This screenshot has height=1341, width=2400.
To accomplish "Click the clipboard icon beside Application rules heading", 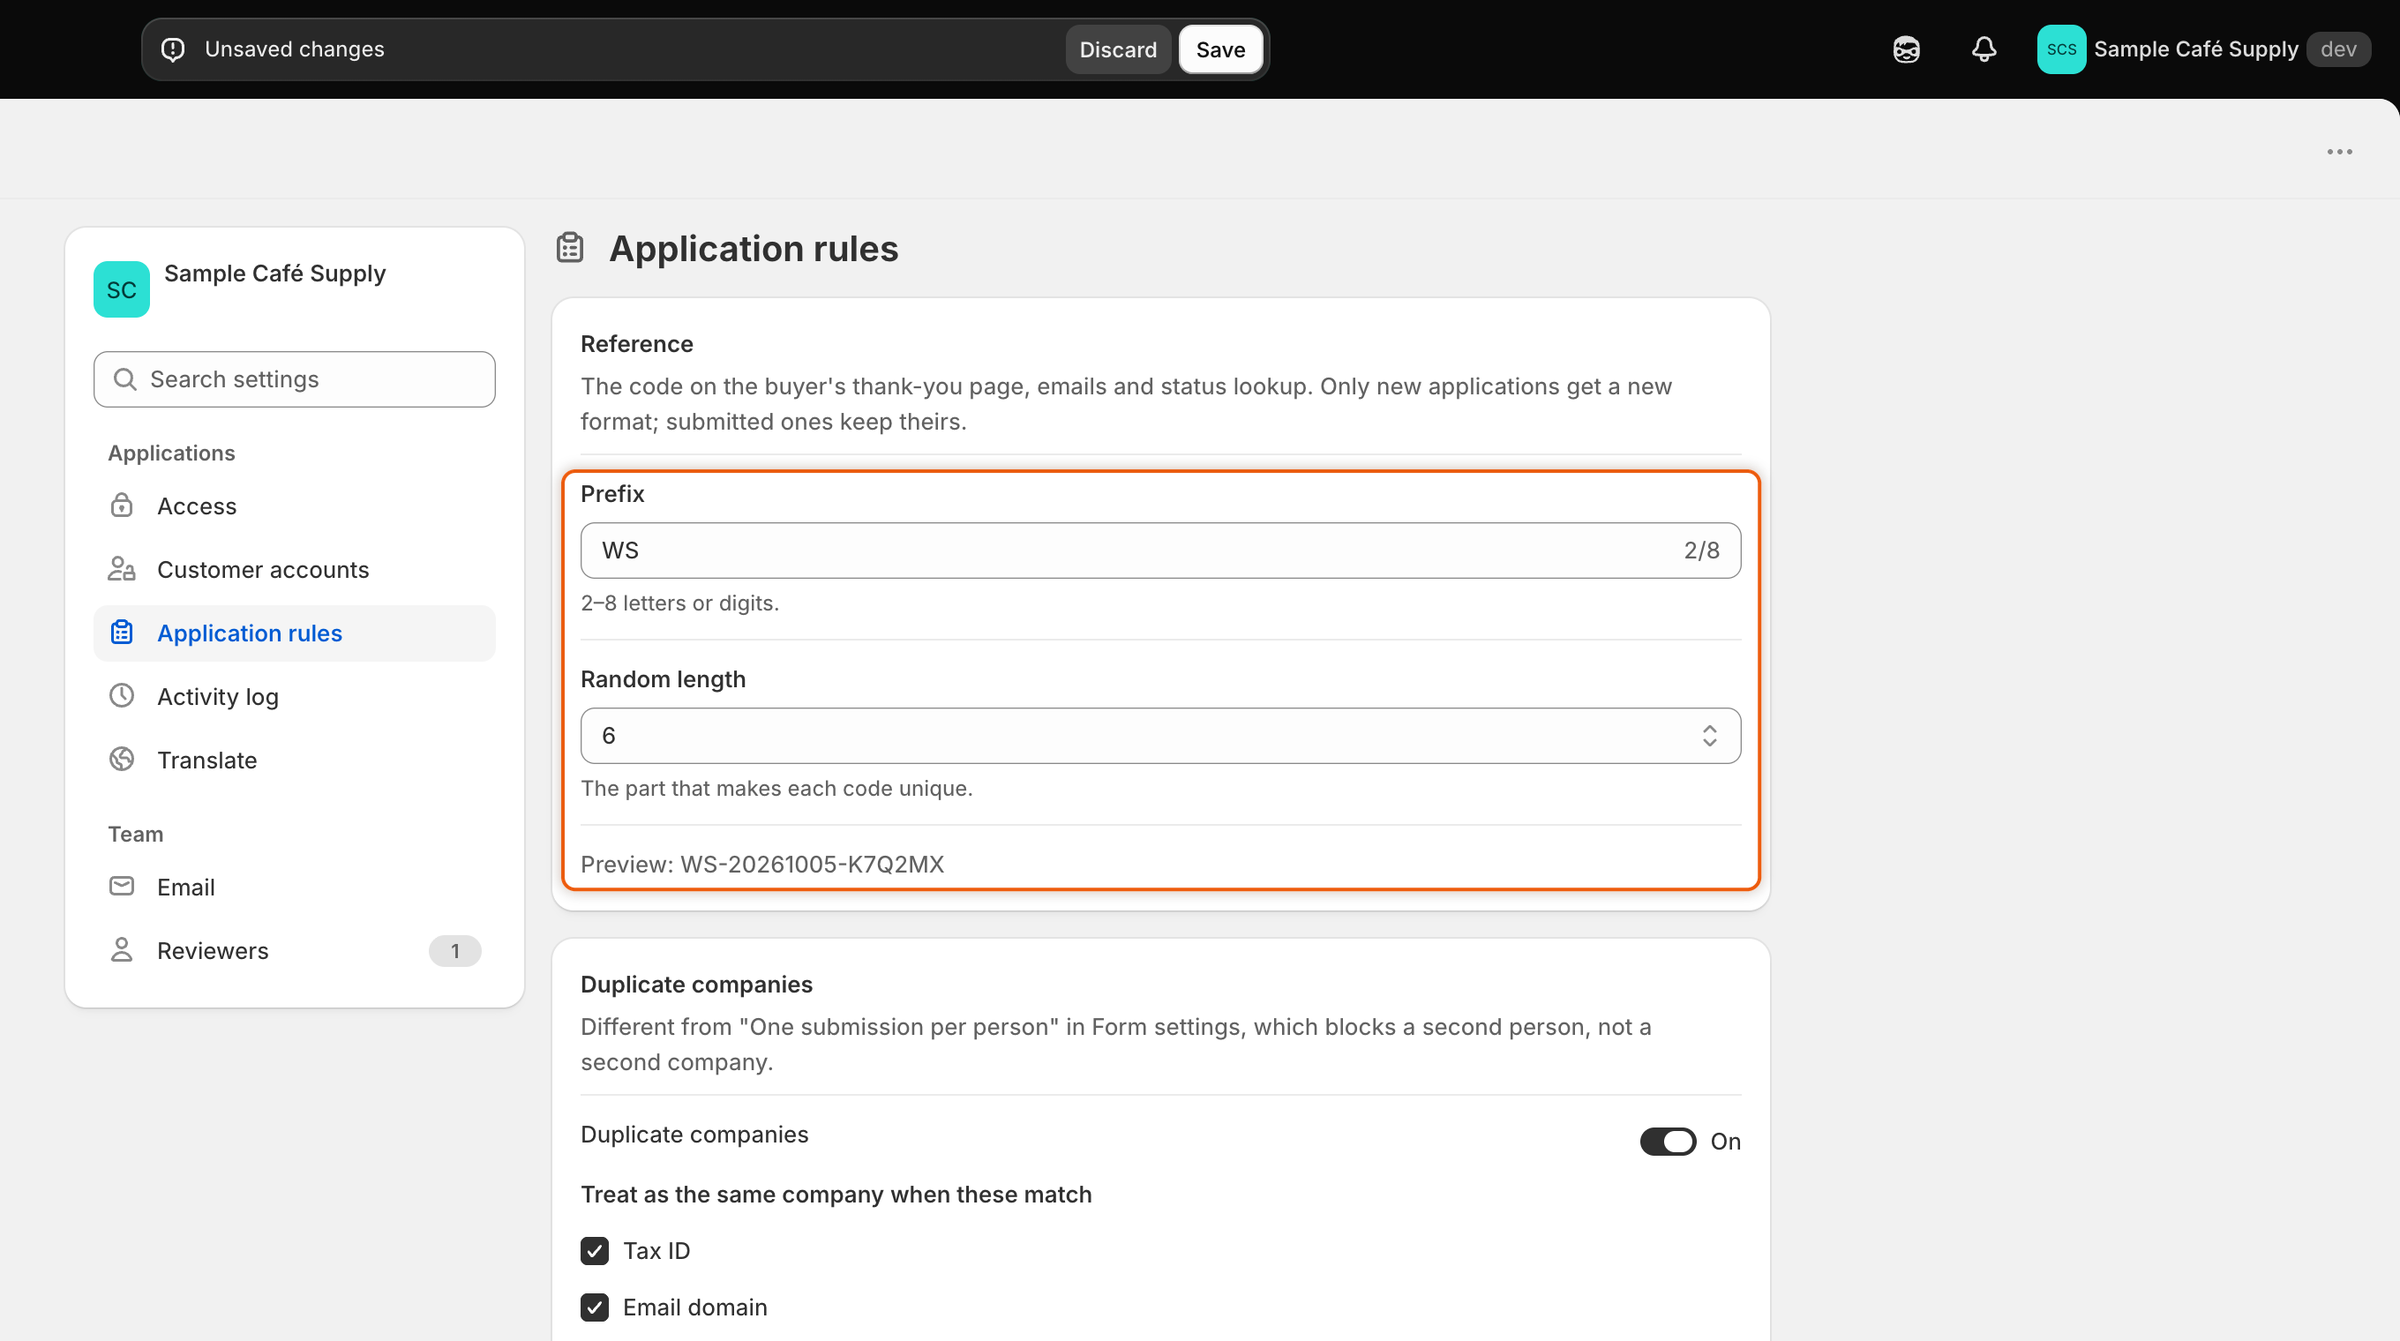I will (x=570, y=247).
